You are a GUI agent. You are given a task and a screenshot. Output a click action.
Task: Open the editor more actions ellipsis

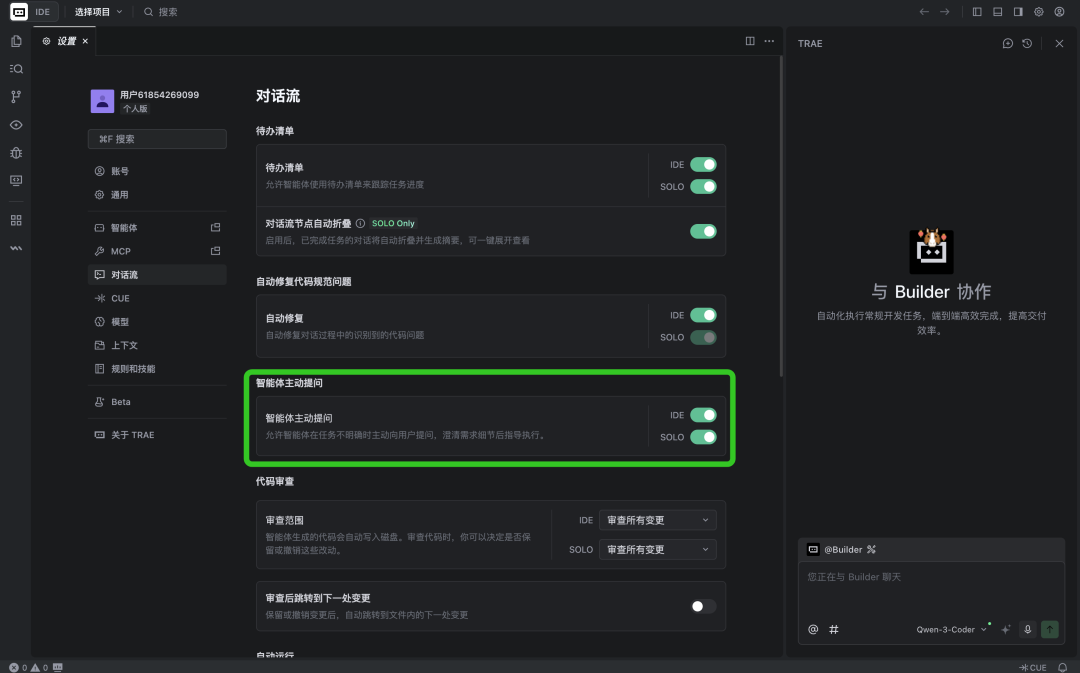(x=769, y=41)
